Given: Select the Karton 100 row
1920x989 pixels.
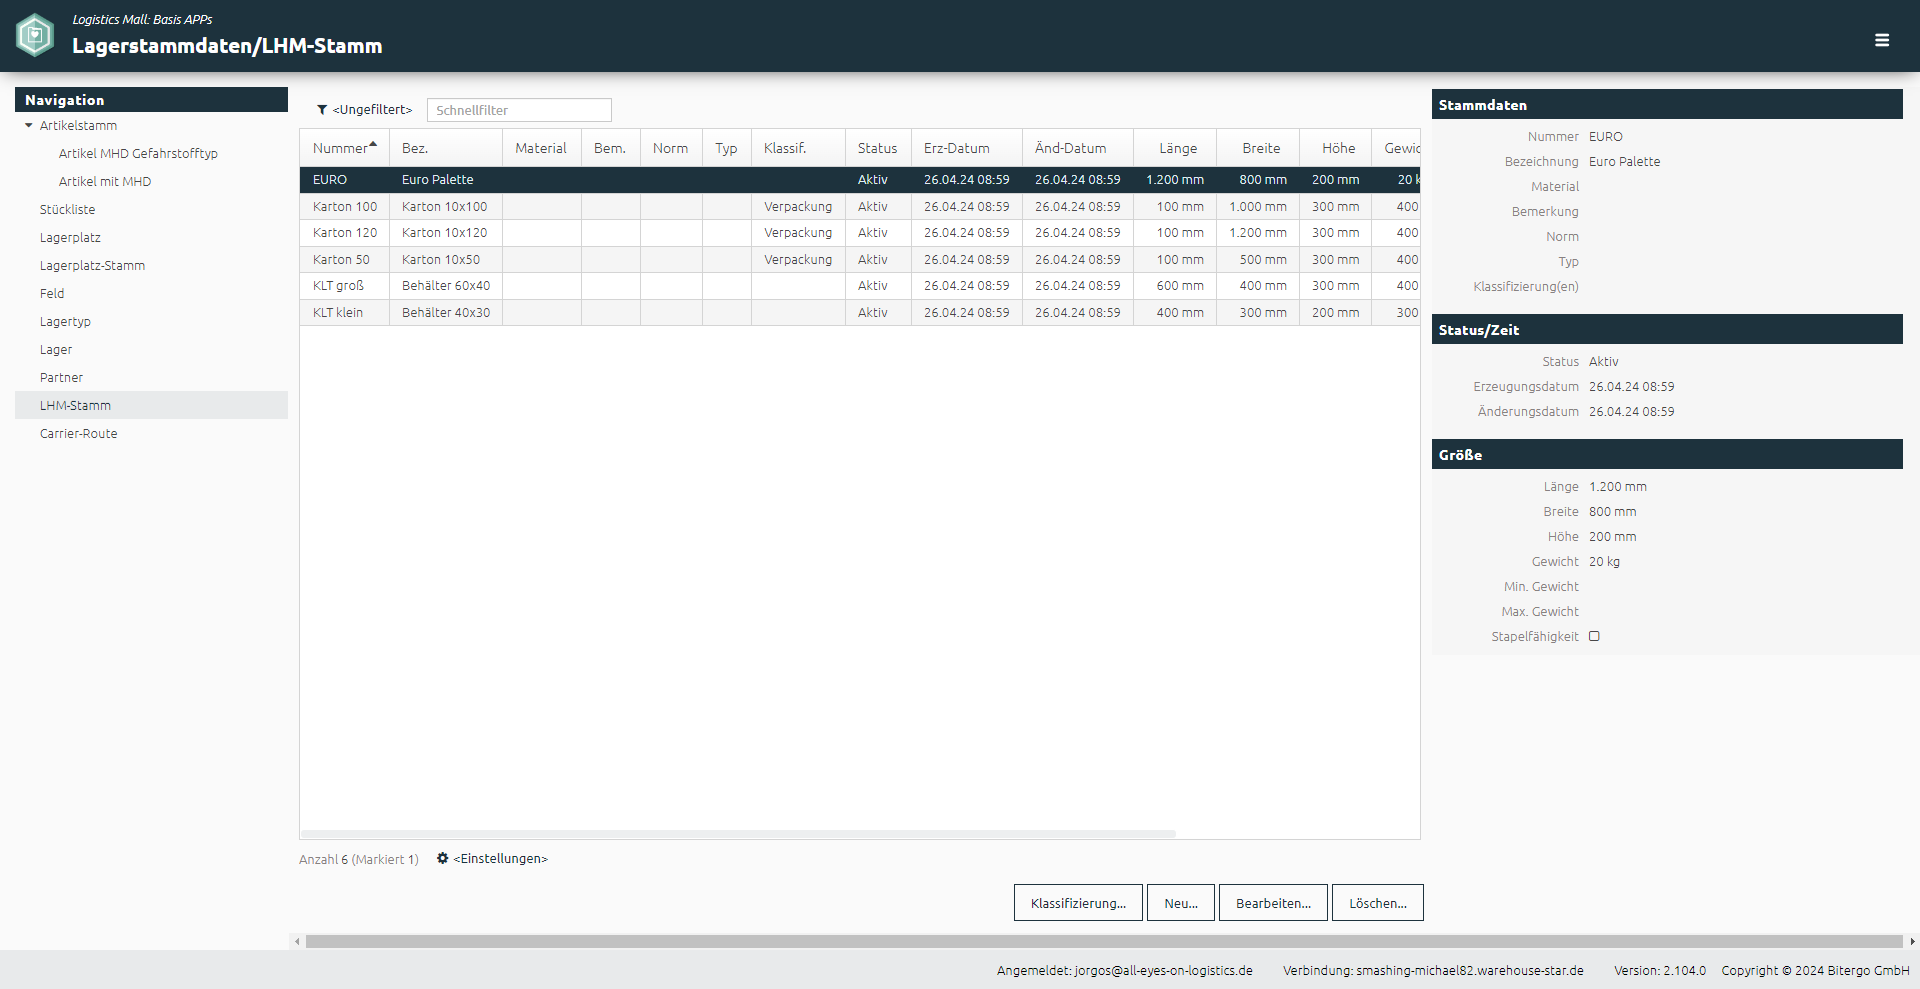Looking at the screenshot, I should click(x=860, y=207).
